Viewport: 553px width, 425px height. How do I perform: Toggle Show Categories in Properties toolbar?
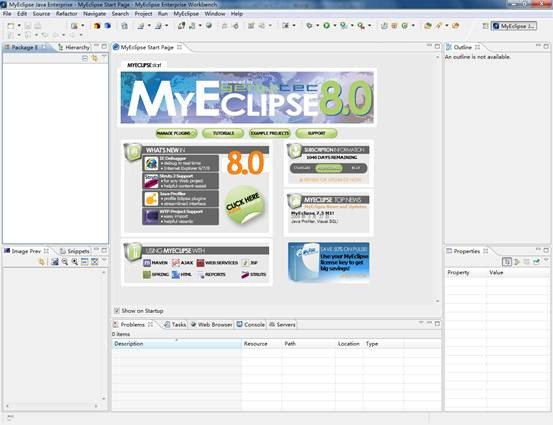coord(507,262)
